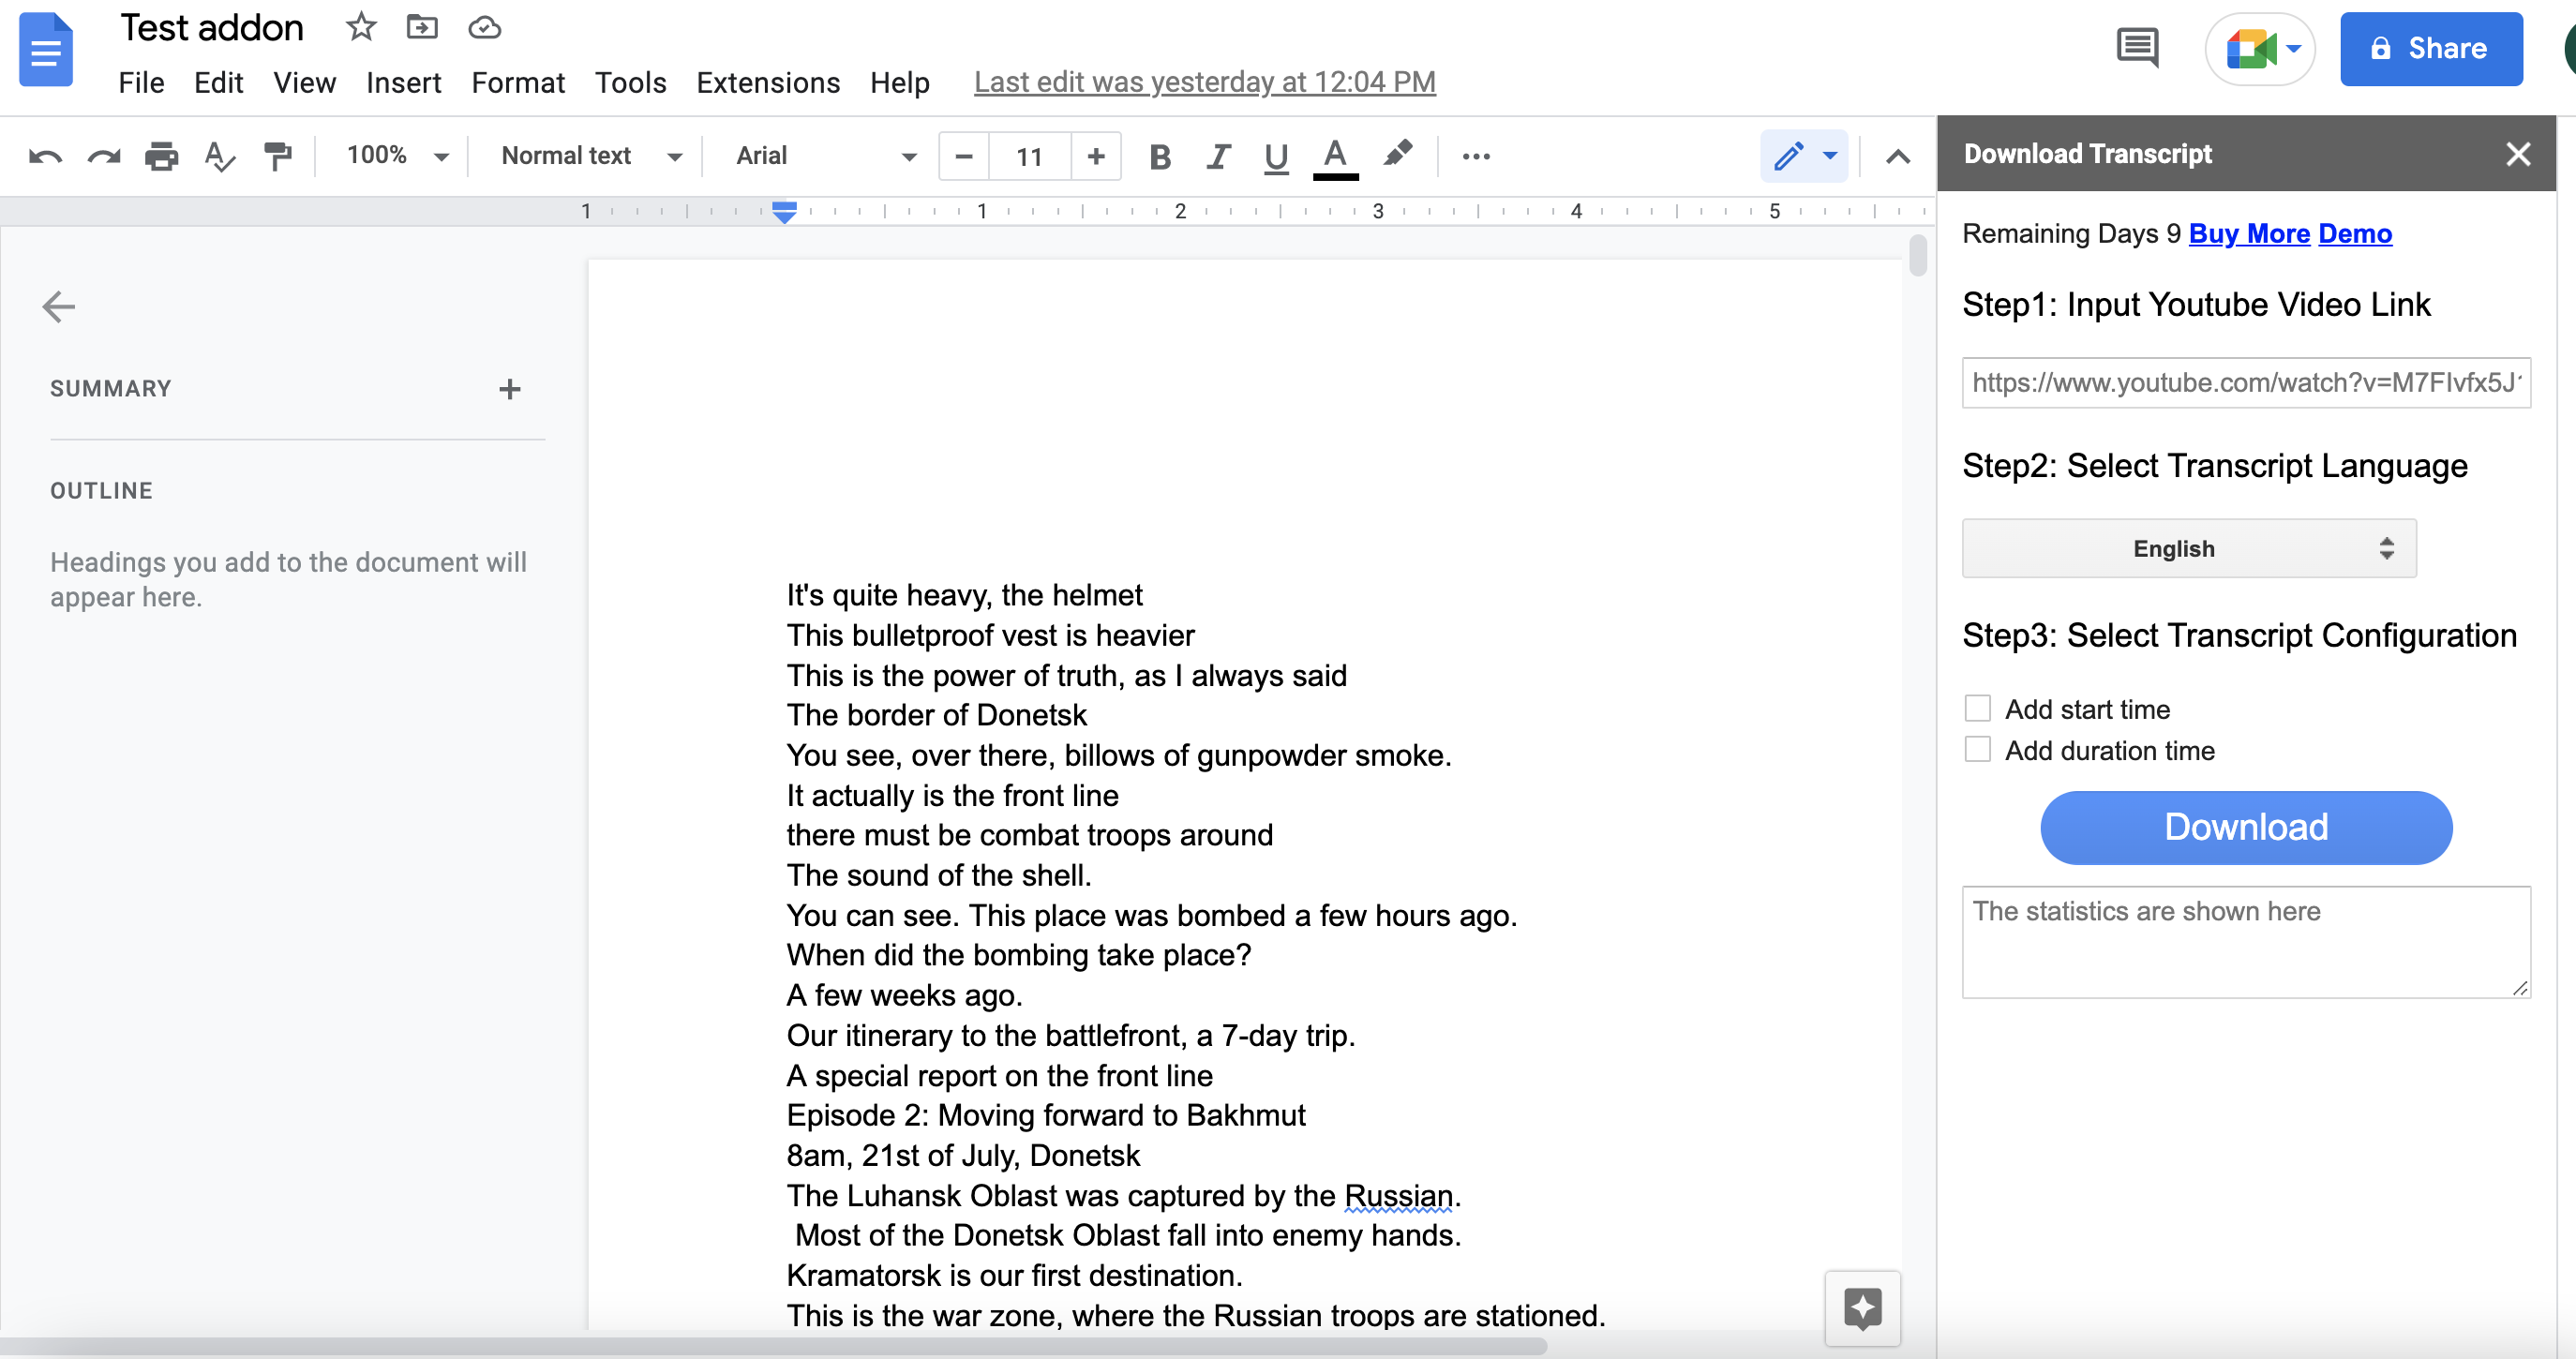Print the document
2576x1359 pixels.
tap(161, 156)
